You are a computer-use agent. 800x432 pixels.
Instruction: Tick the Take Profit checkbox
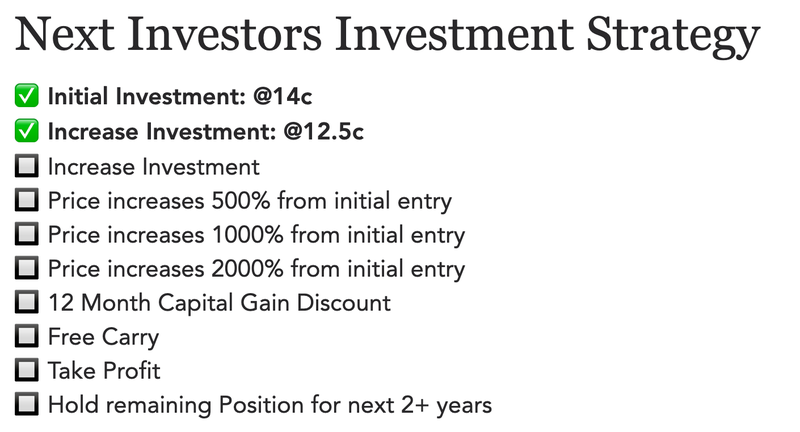point(27,370)
